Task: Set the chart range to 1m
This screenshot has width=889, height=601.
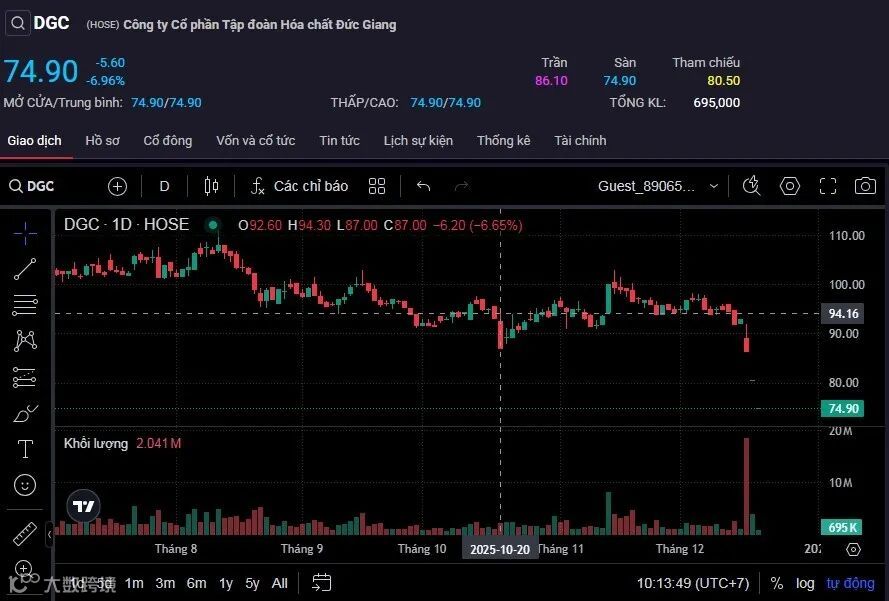Action: pos(134,583)
